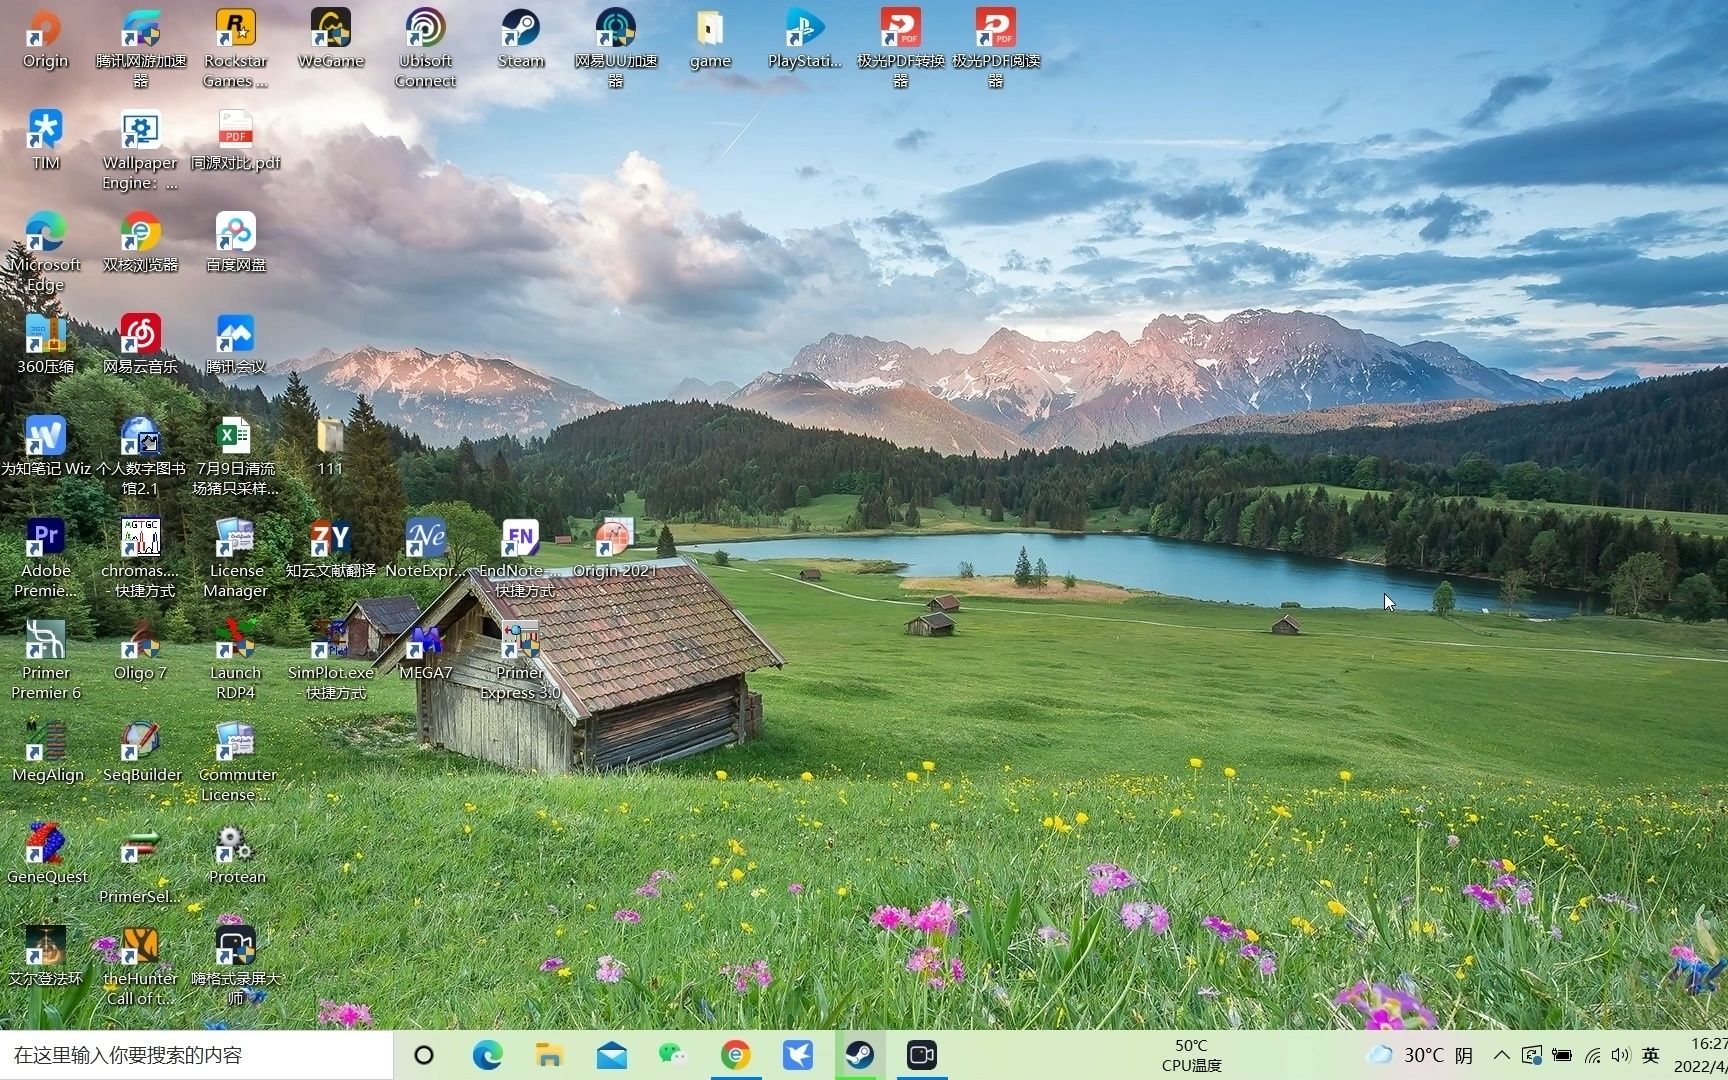Select the 7月9日 Excel file icon
1728x1080 pixels.
[235, 456]
